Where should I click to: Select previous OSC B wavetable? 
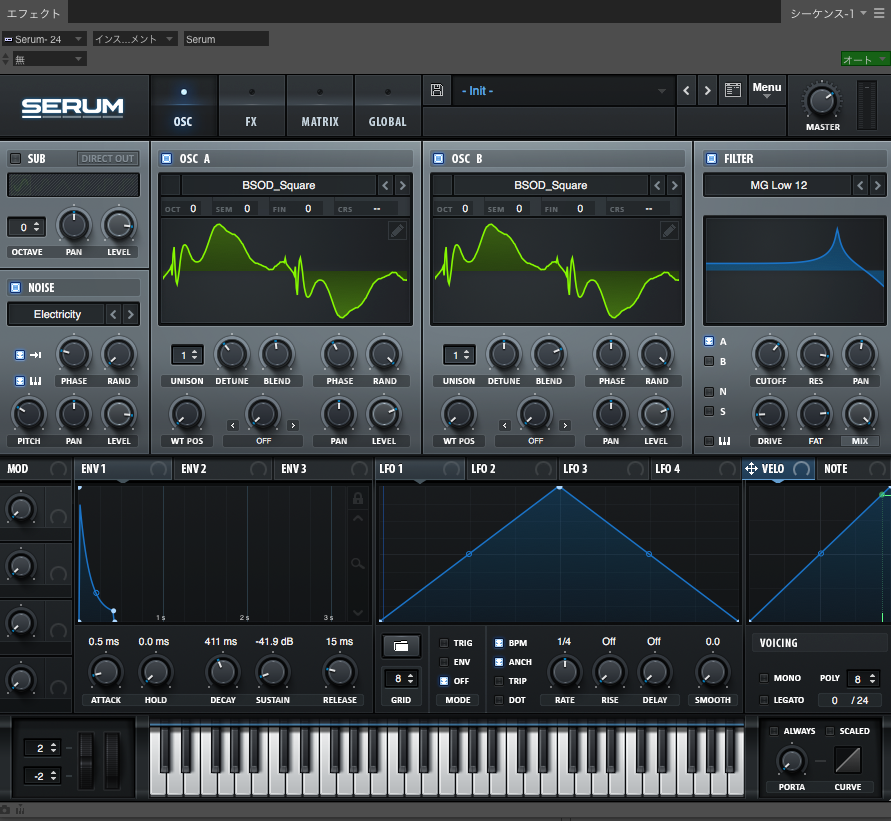[657, 185]
